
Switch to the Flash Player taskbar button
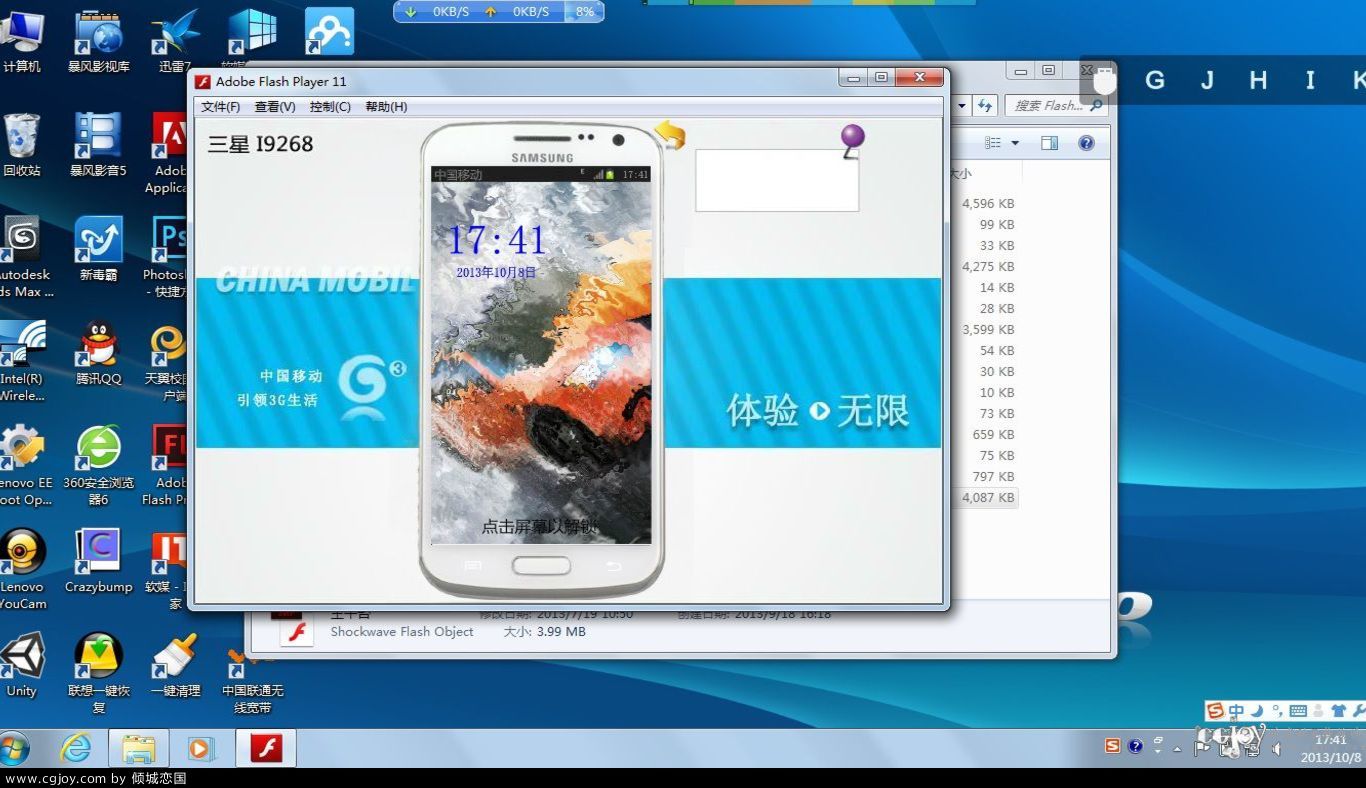coord(265,748)
